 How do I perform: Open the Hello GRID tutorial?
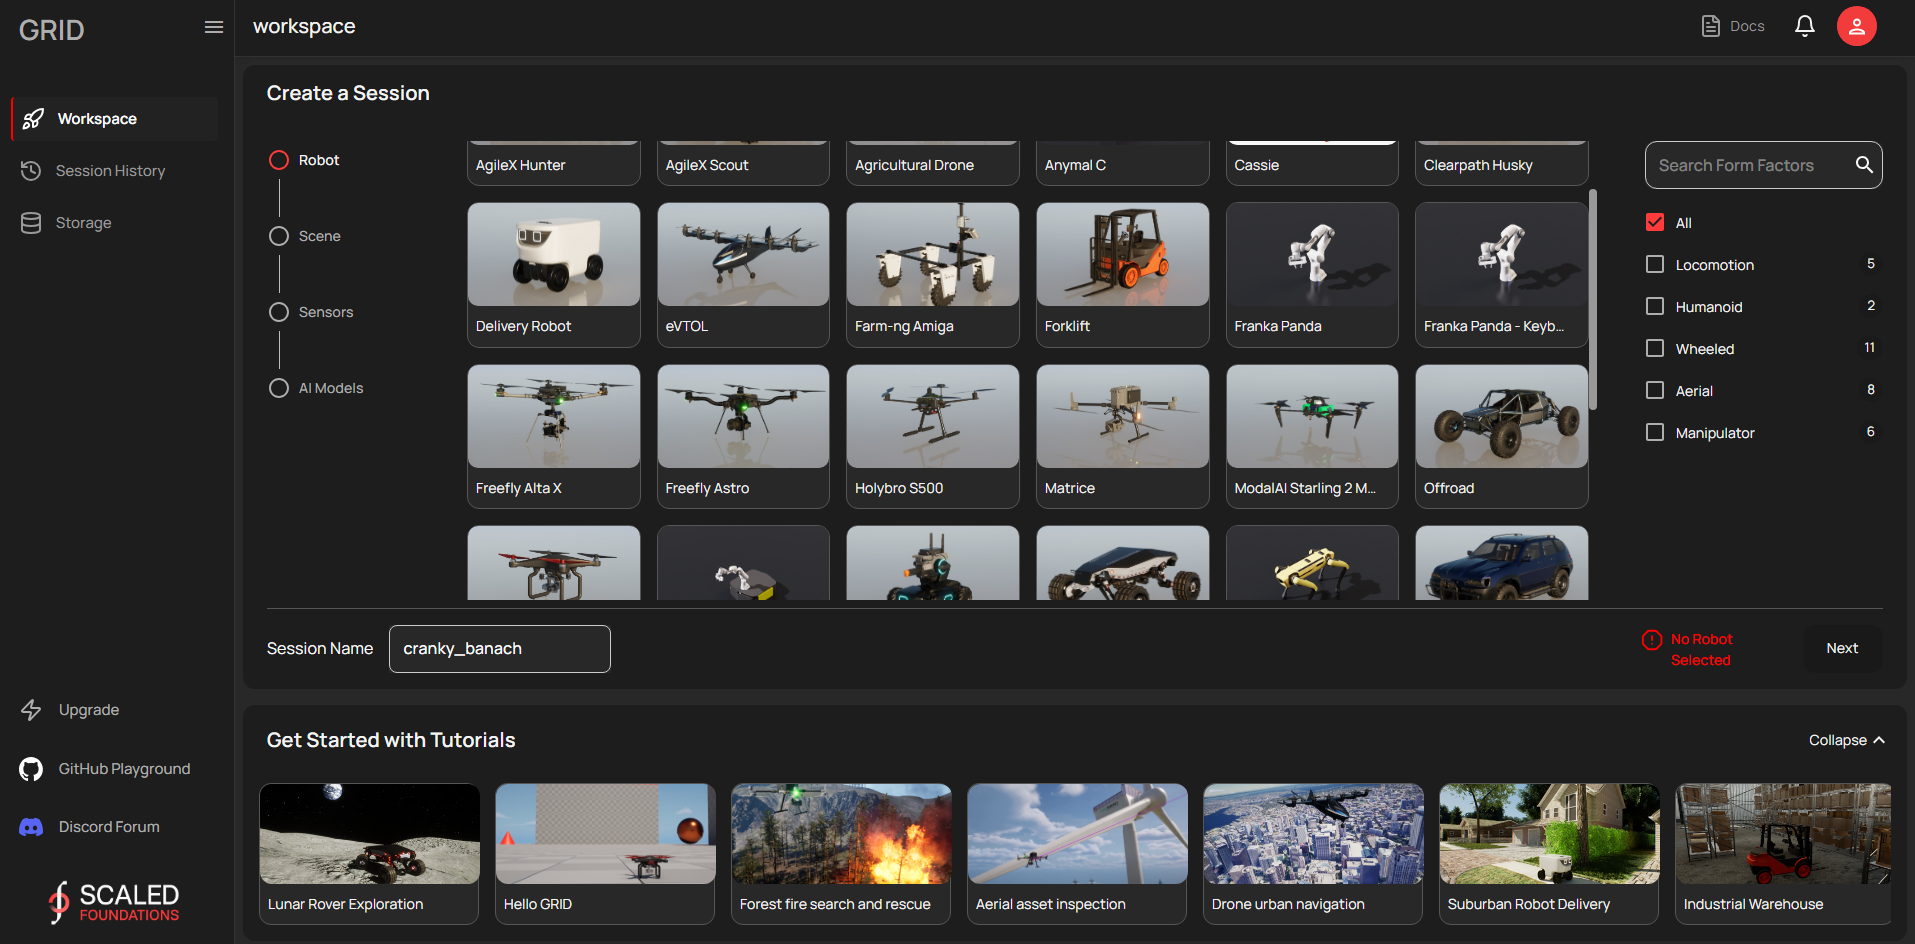tap(606, 854)
